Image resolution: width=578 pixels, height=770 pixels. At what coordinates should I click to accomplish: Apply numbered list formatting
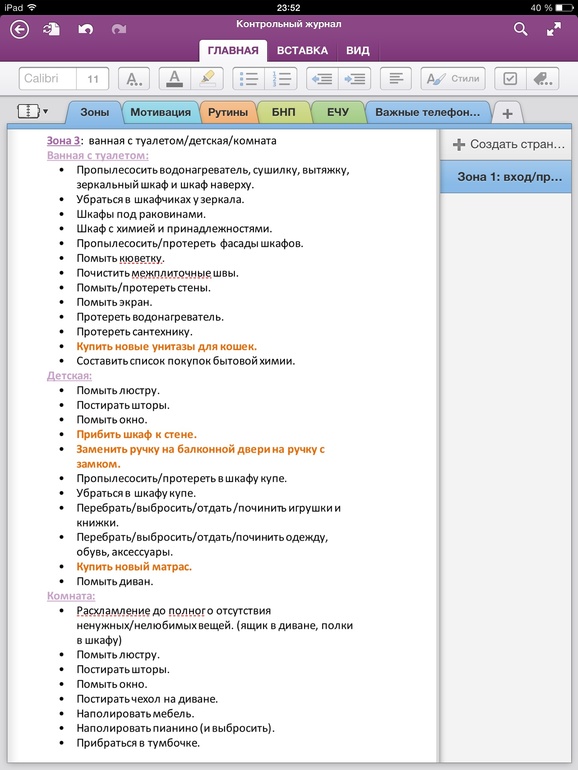pyautogui.click(x=281, y=79)
